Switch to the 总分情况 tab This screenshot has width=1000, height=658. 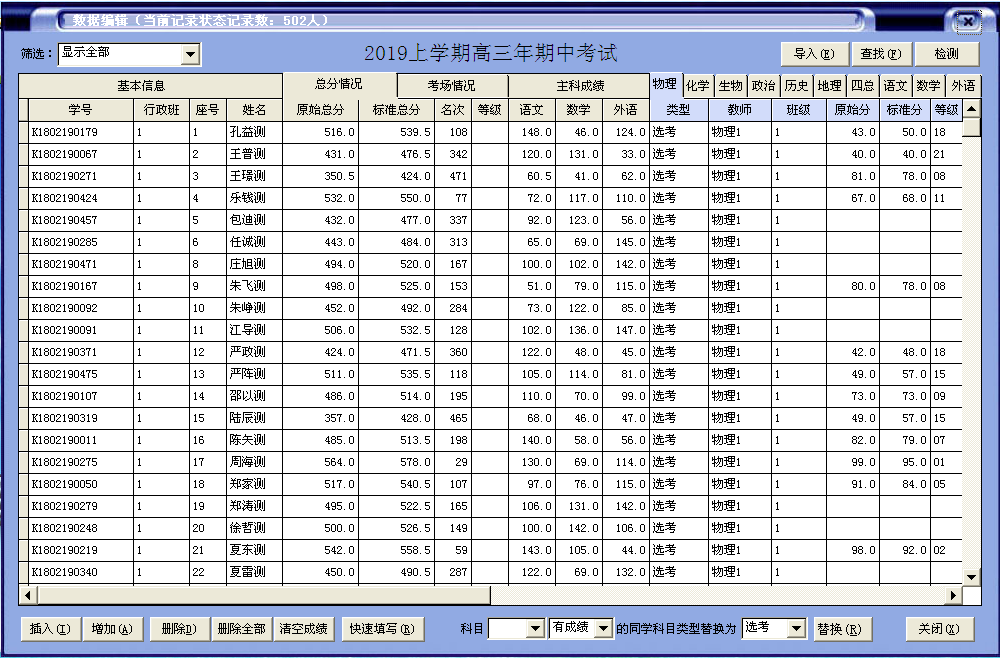[339, 84]
